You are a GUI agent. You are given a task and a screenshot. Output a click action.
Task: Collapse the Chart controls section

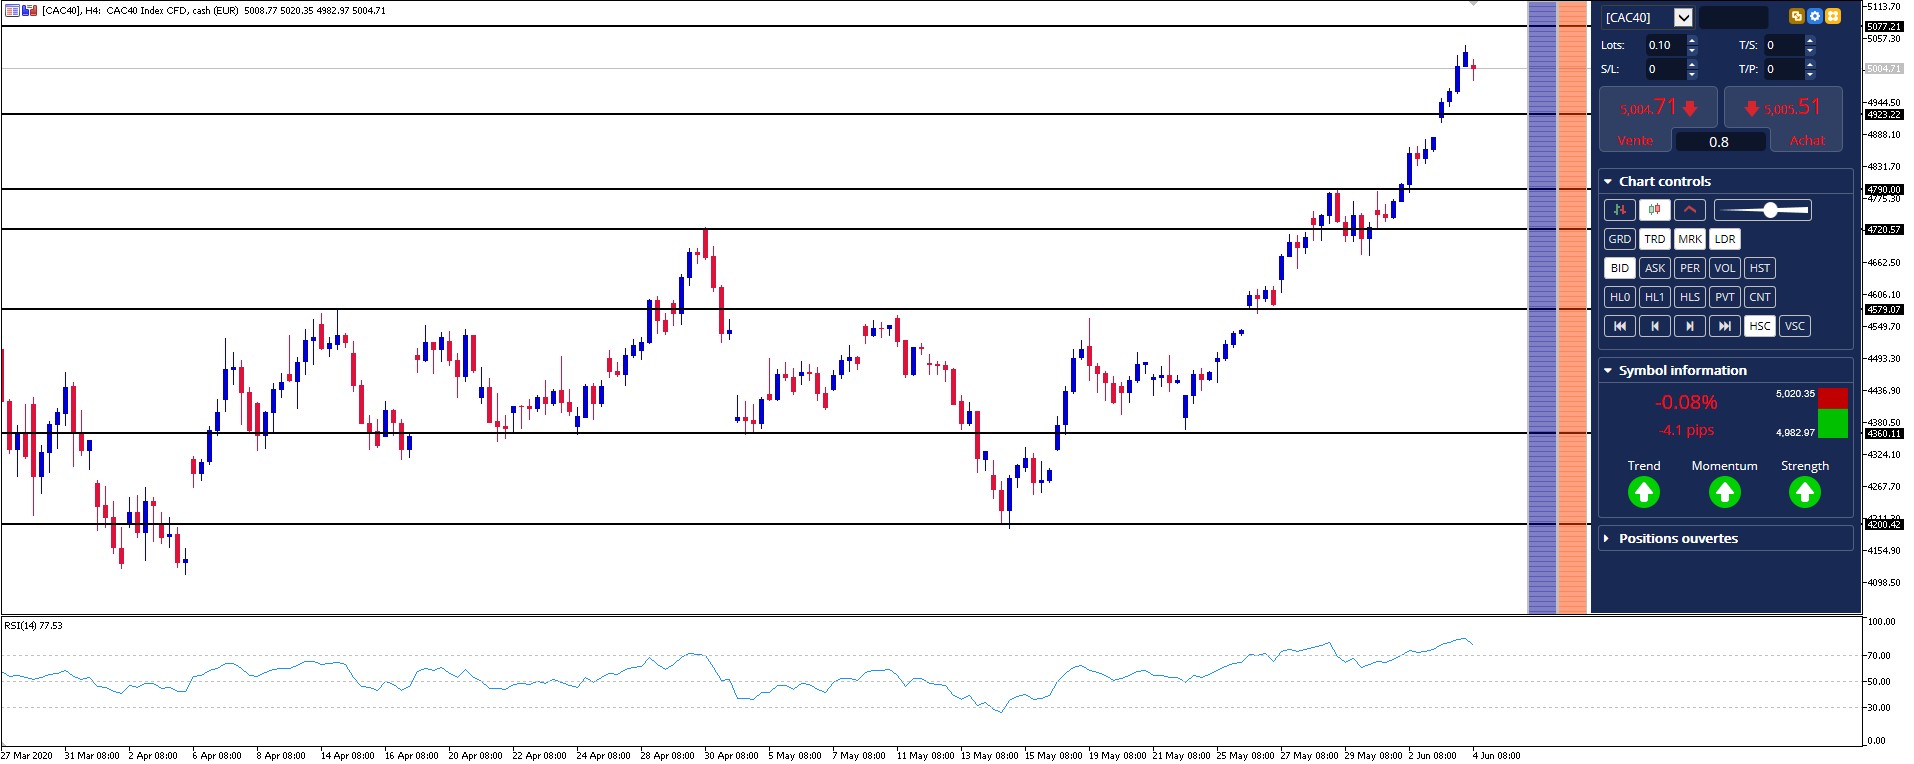1608,182
